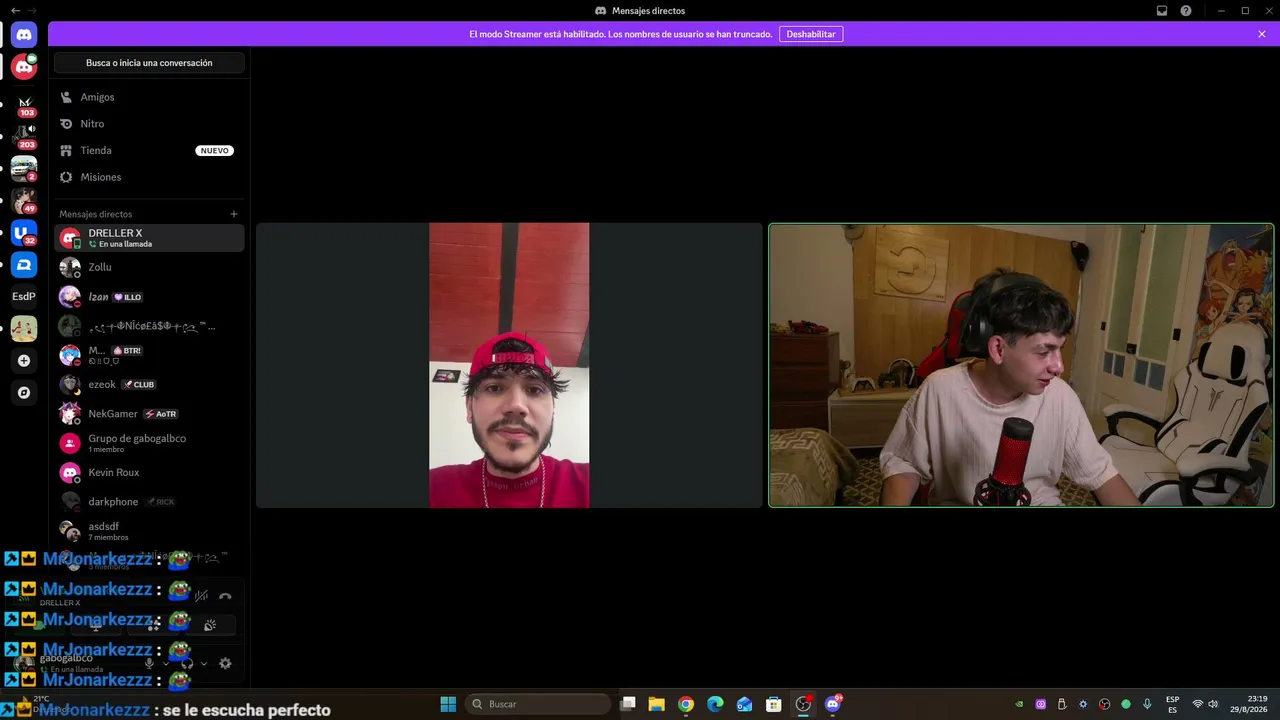Open File Explorer from the taskbar
This screenshot has height=720, width=1280.
[656, 704]
